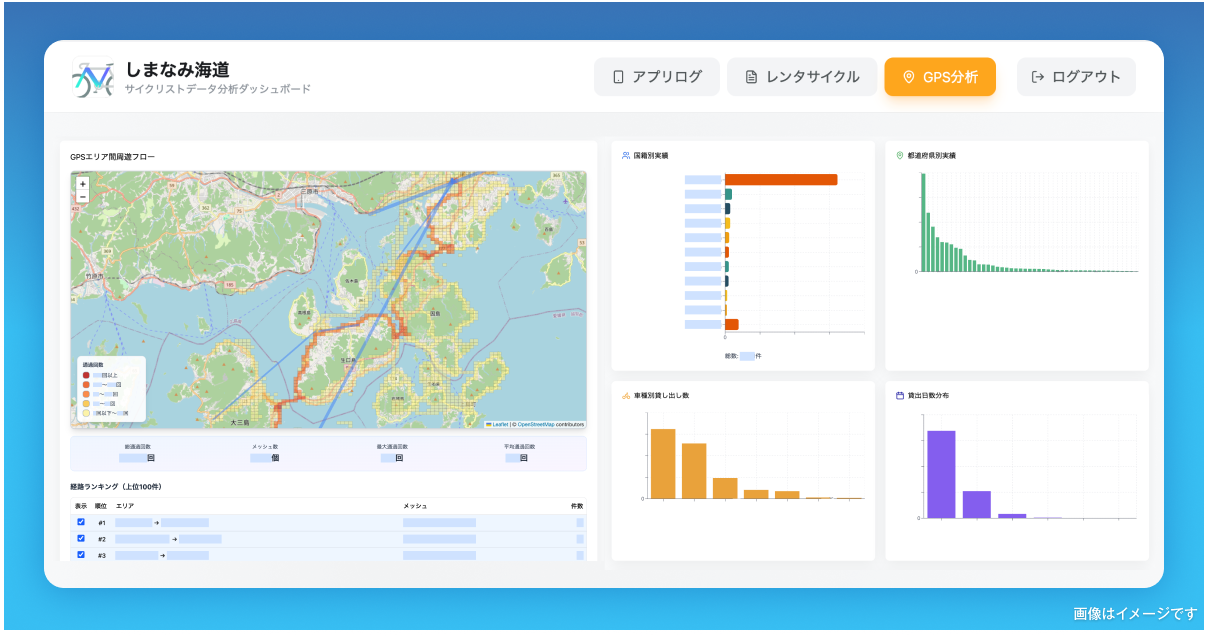1208x636 pixels.
Task: Log out with the ログアウト button
Action: pos(1076,77)
